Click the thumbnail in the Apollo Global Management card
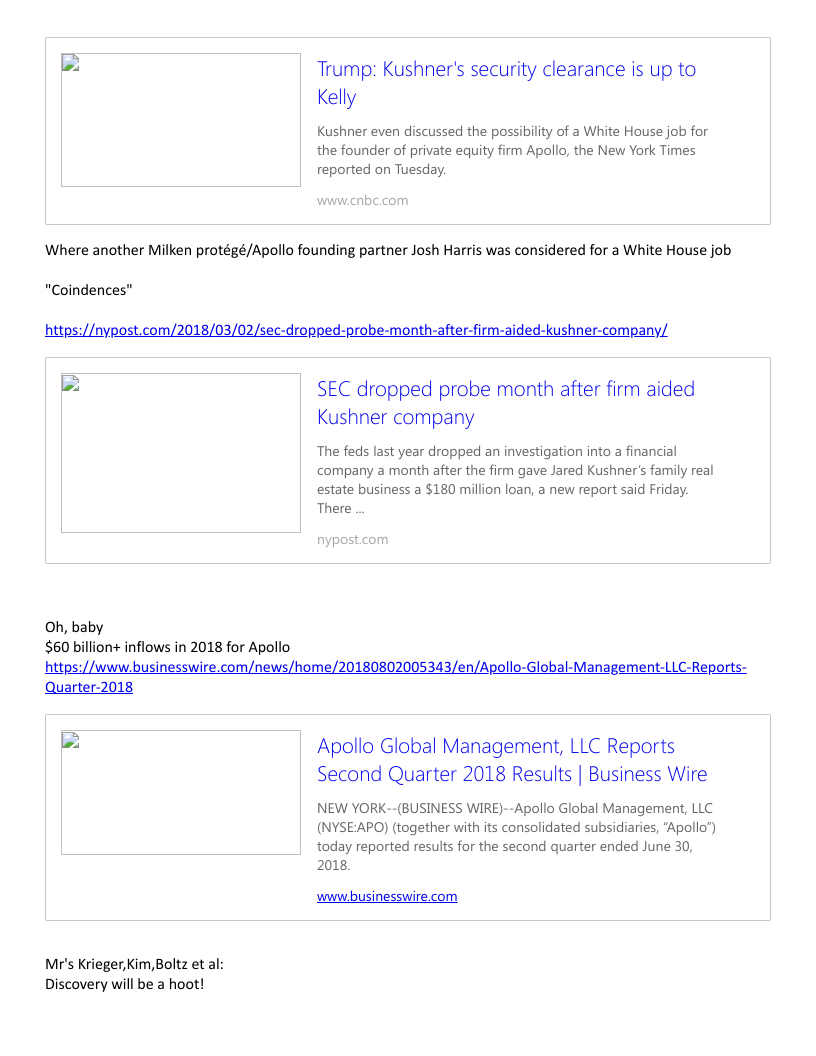The image size is (816, 1056). [180, 792]
